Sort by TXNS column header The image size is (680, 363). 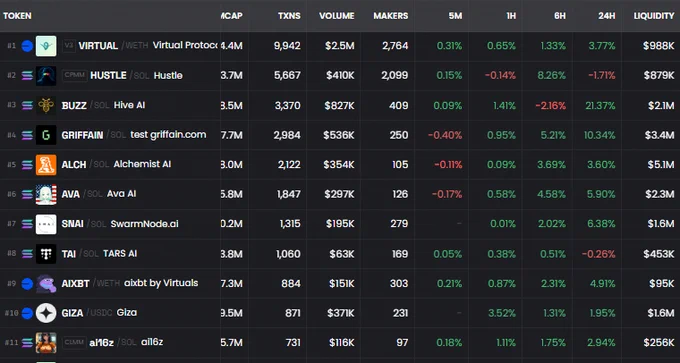289,16
